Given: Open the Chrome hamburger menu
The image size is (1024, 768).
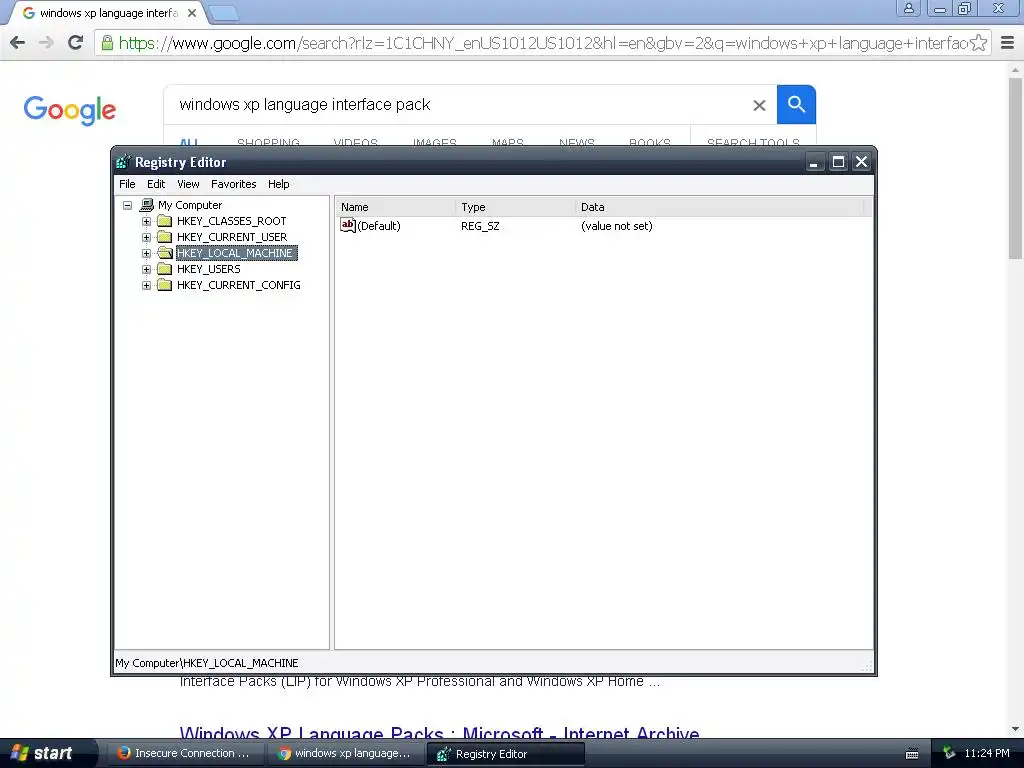Looking at the screenshot, I should point(1008,43).
